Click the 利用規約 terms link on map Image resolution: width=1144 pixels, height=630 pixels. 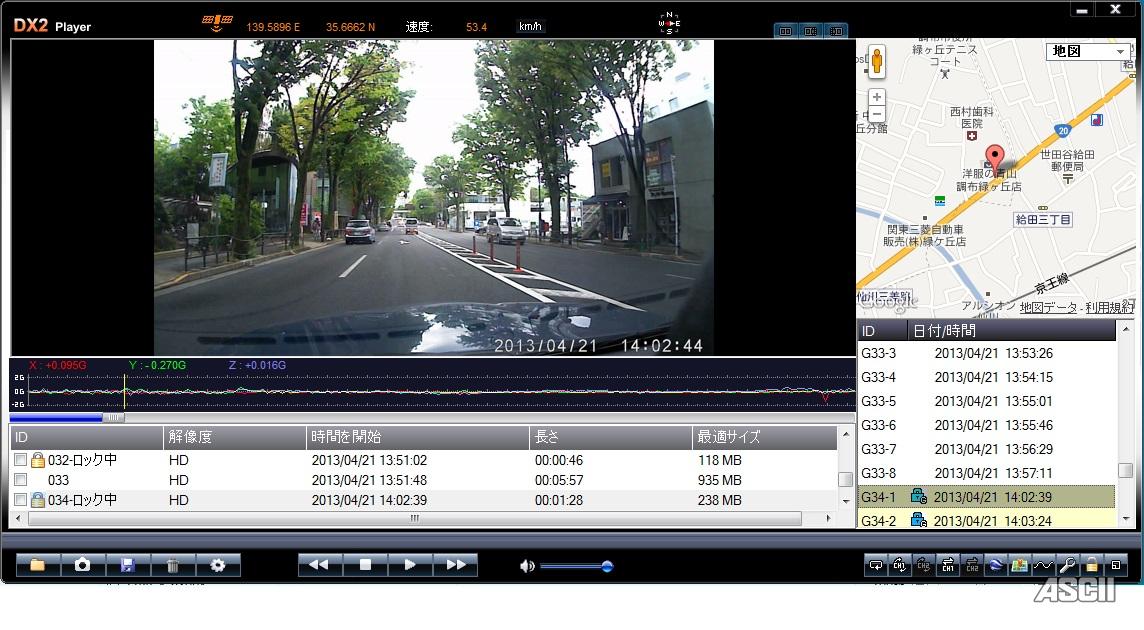[1110, 308]
